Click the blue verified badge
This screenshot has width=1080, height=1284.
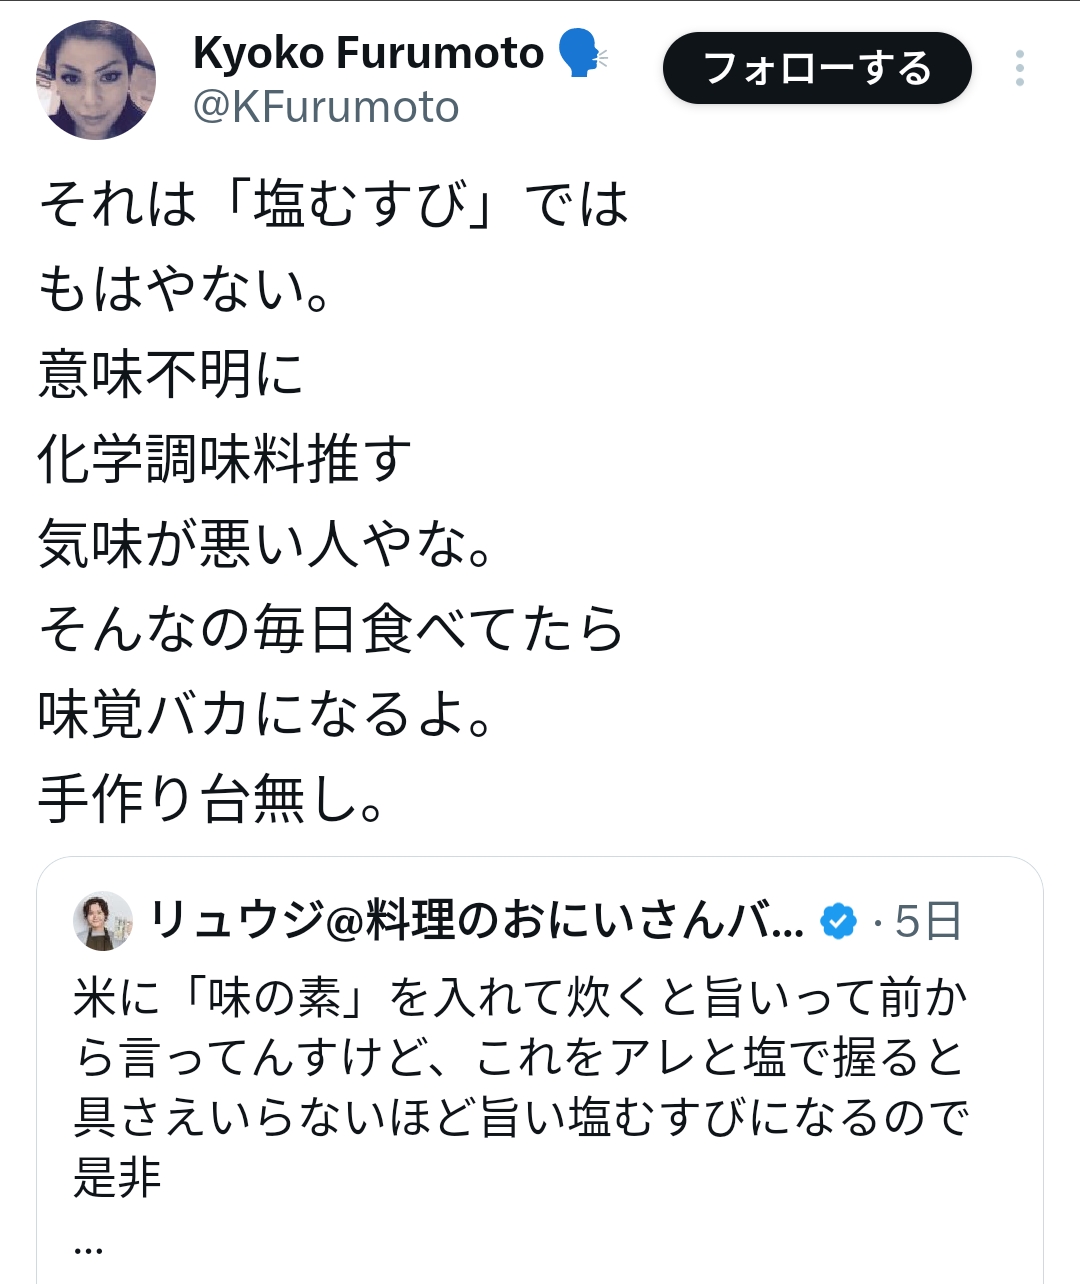pos(838,921)
